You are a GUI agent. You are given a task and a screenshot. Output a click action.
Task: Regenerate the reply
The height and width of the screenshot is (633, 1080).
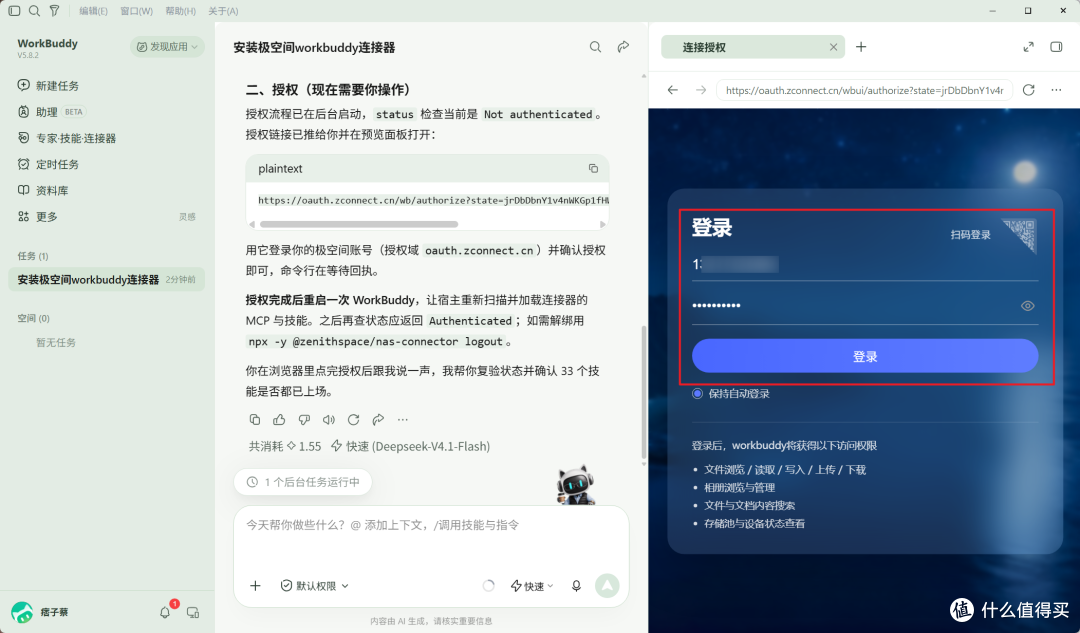(353, 419)
